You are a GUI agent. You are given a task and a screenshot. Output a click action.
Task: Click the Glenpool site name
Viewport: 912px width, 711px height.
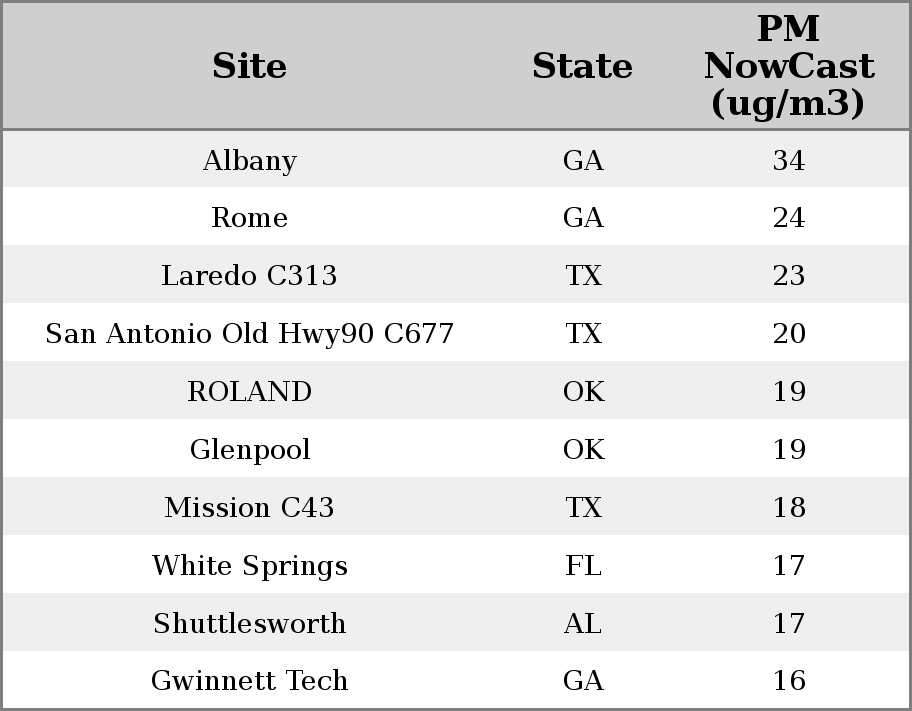(250, 449)
